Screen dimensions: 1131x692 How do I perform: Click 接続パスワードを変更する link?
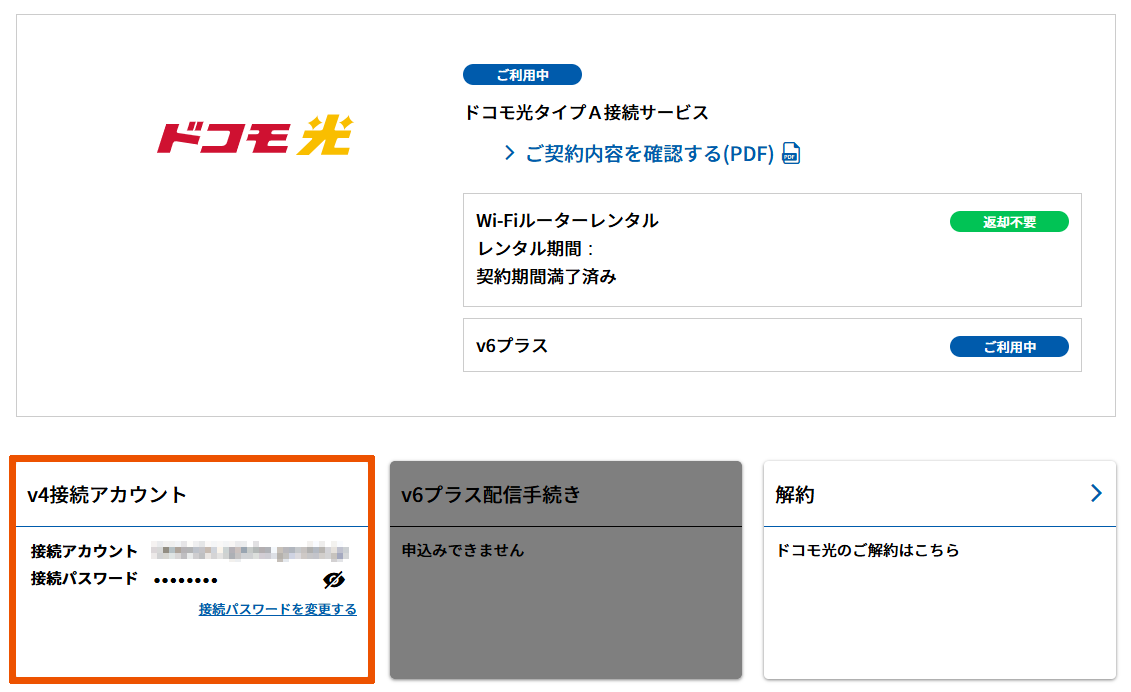click(277, 609)
